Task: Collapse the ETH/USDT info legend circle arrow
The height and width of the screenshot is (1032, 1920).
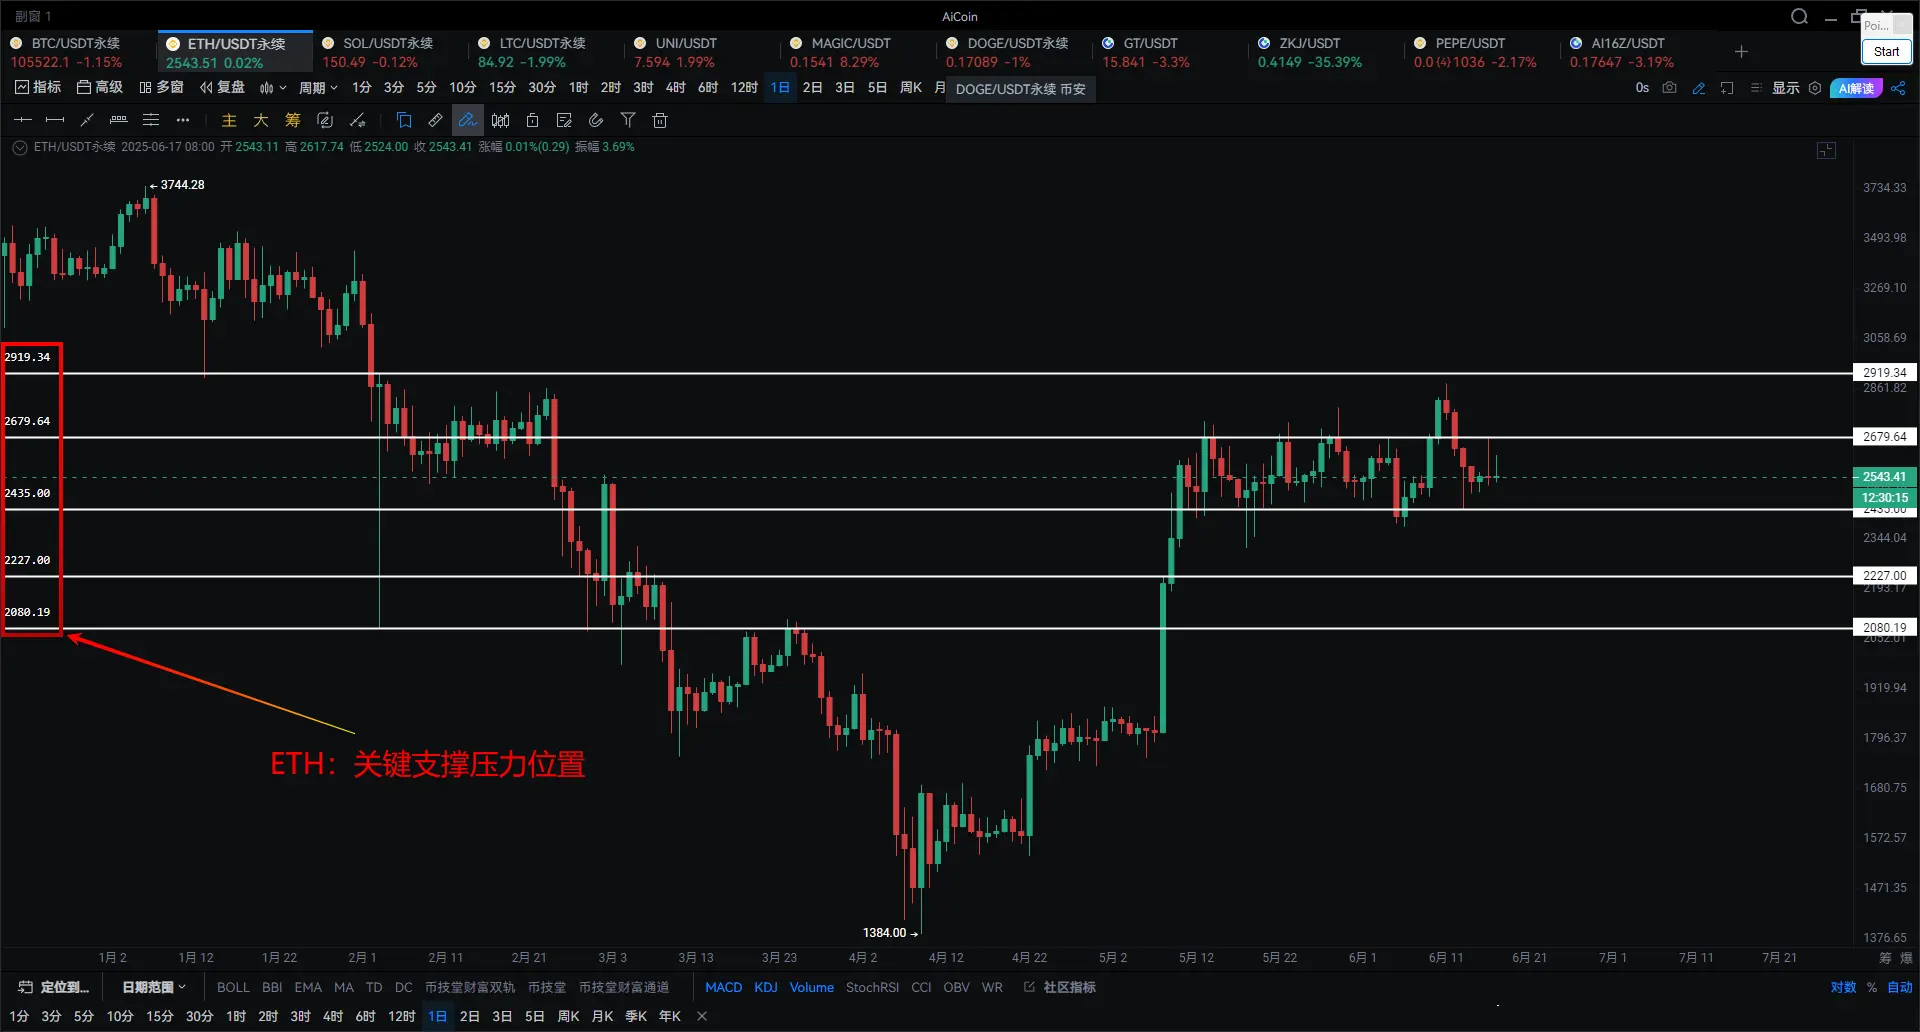Action: [20, 147]
